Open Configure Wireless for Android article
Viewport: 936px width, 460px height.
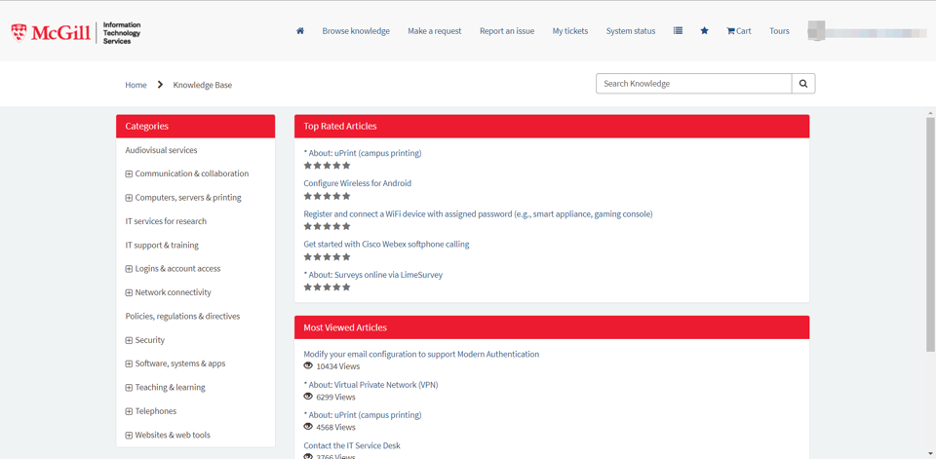357,183
